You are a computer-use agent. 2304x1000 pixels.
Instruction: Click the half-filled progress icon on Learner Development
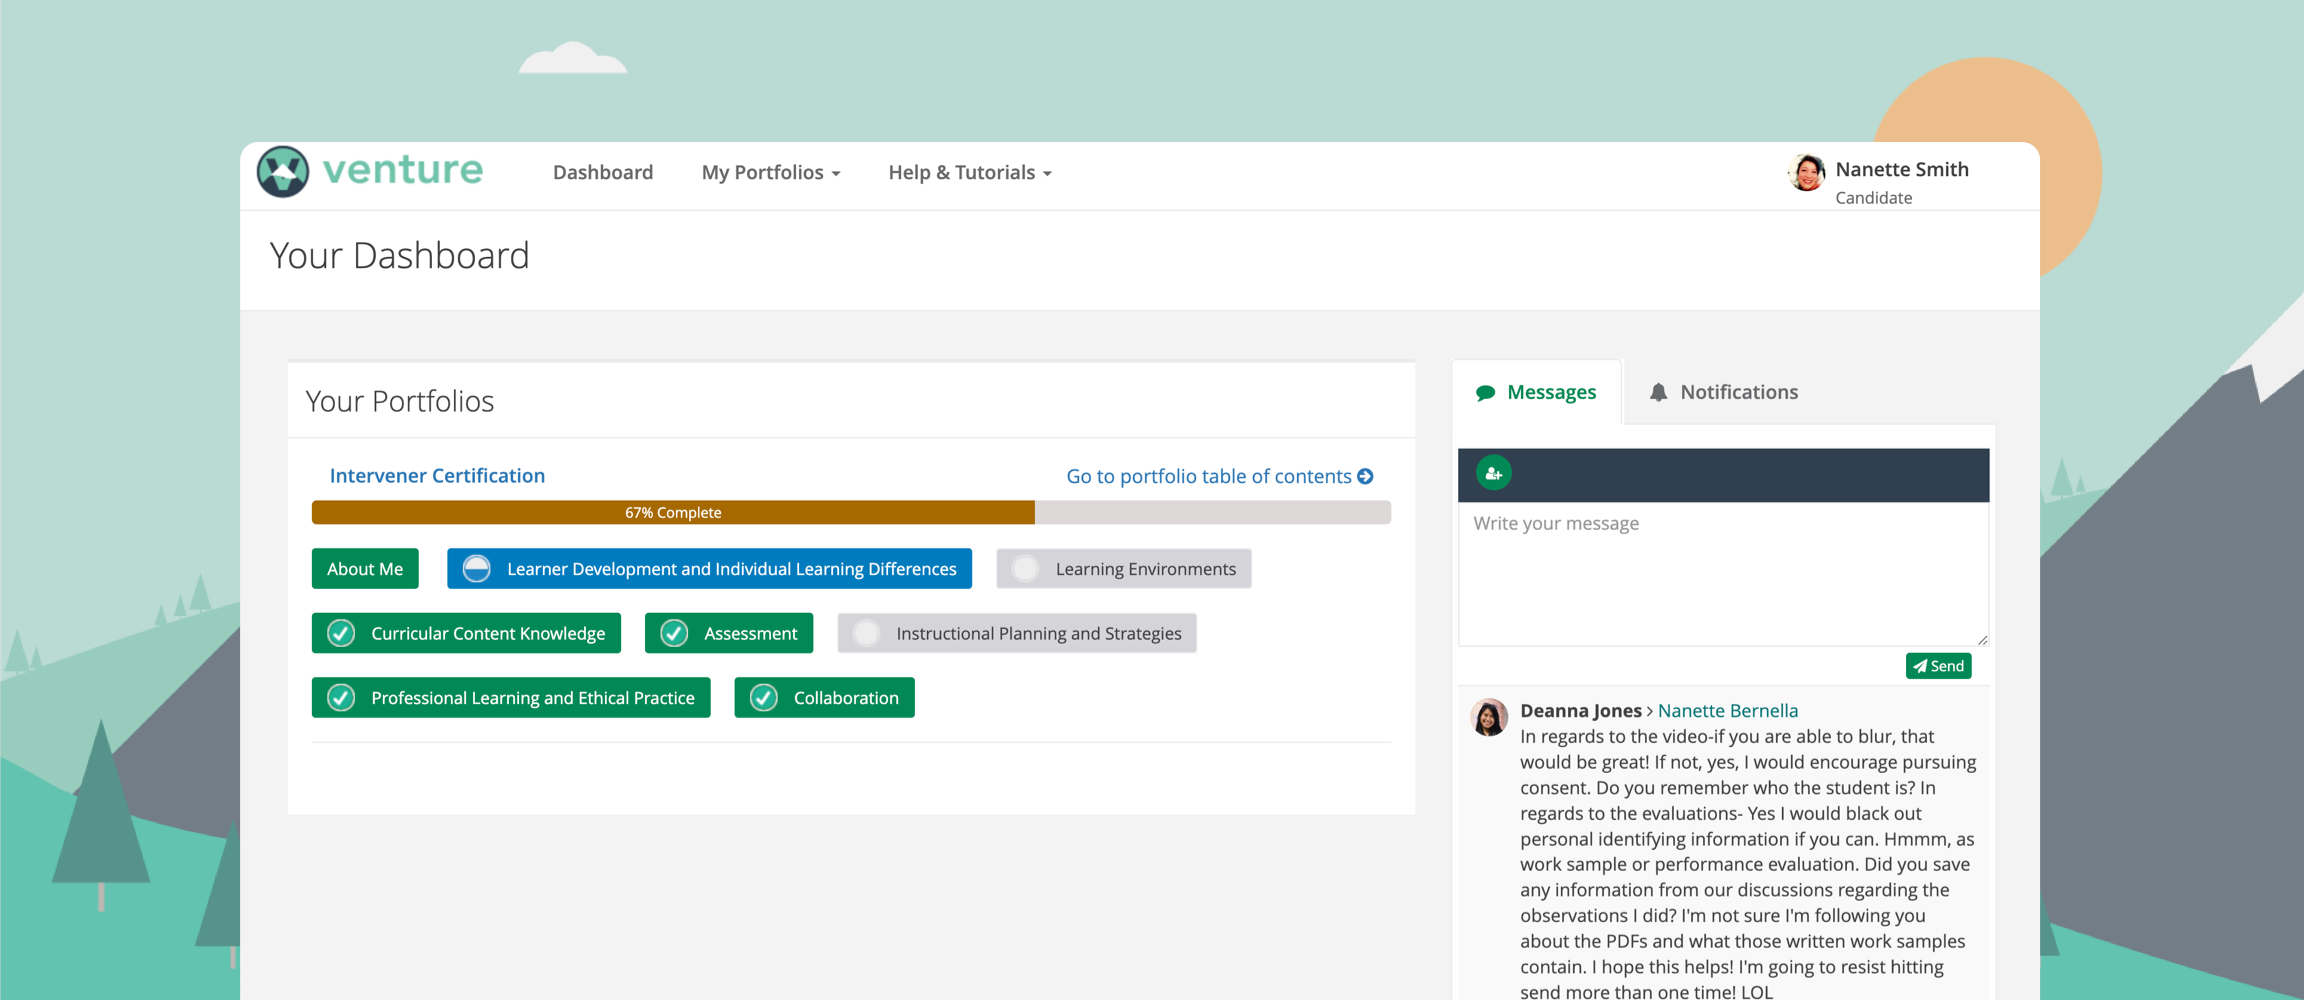click(477, 569)
